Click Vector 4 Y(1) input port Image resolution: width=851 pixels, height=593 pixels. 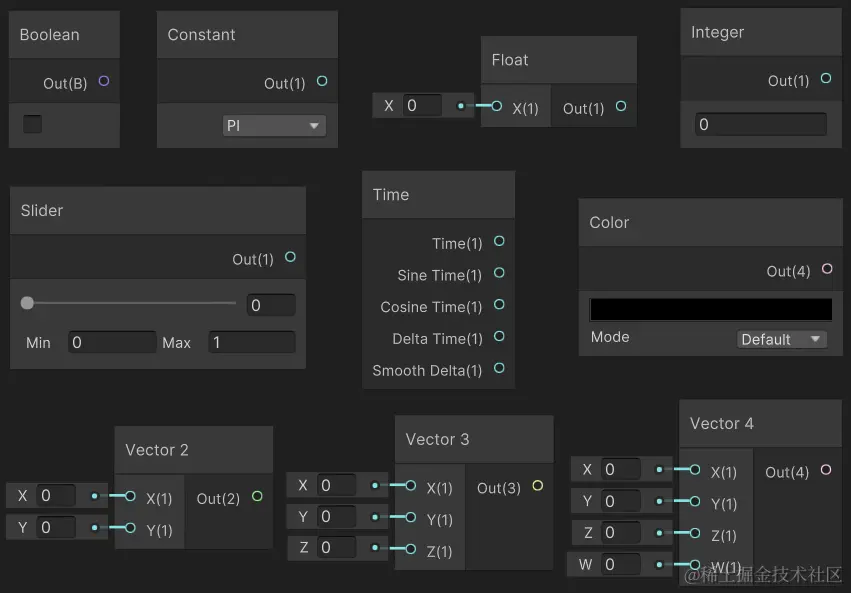click(694, 502)
